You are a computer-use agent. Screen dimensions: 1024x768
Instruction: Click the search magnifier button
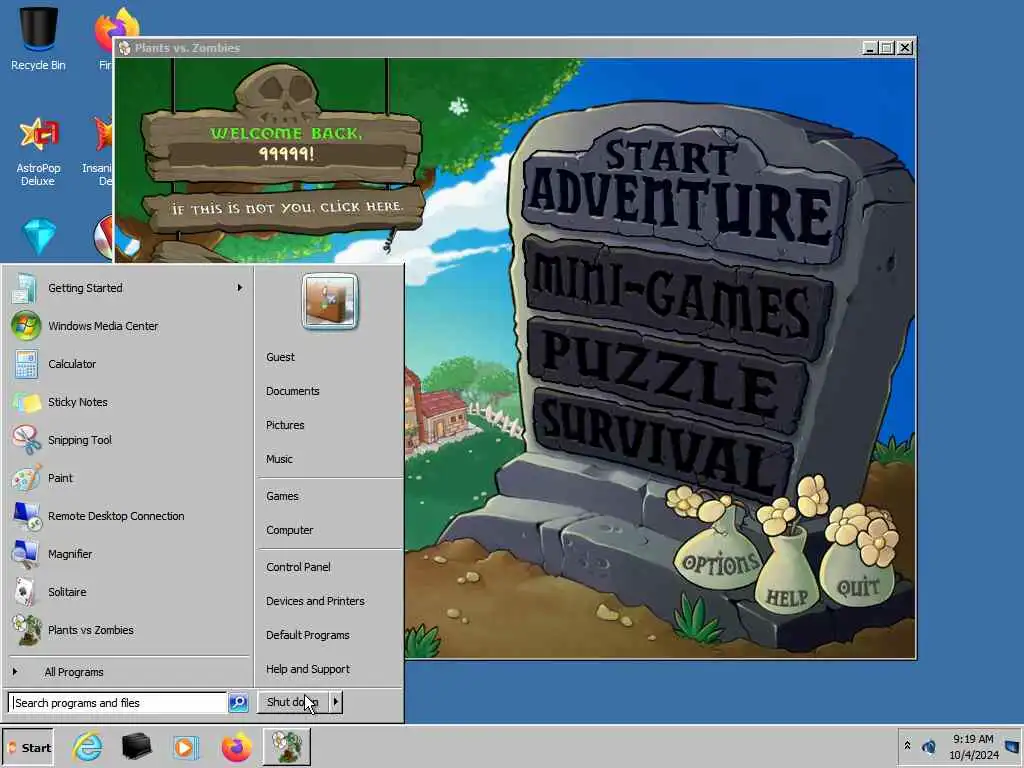tap(238, 703)
